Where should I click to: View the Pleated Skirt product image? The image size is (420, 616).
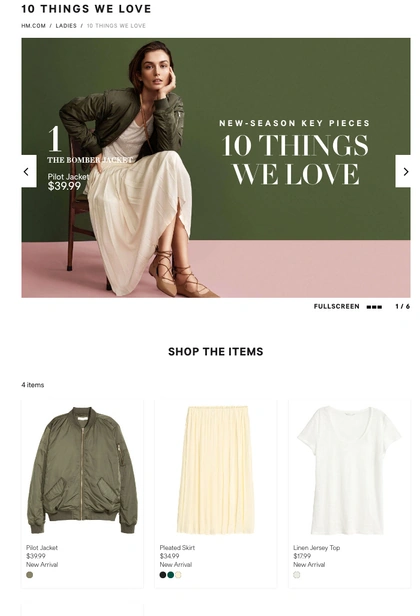click(x=216, y=470)
